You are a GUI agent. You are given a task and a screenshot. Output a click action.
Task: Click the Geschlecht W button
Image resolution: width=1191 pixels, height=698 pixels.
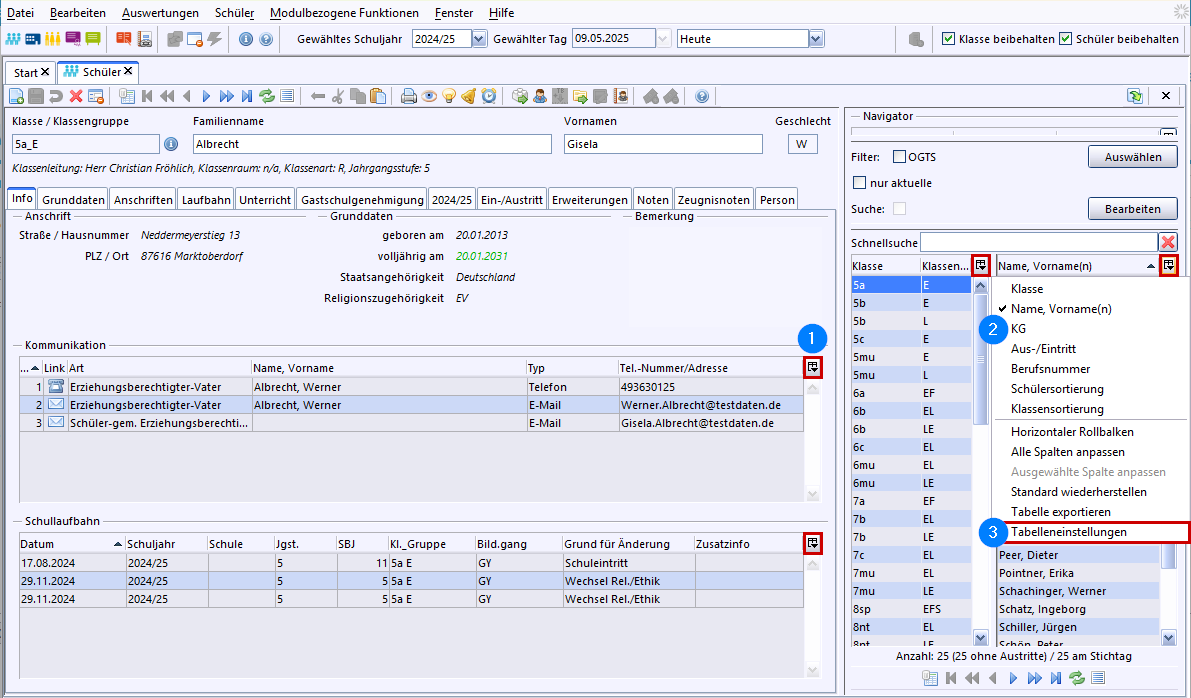(x=802, y=144)
